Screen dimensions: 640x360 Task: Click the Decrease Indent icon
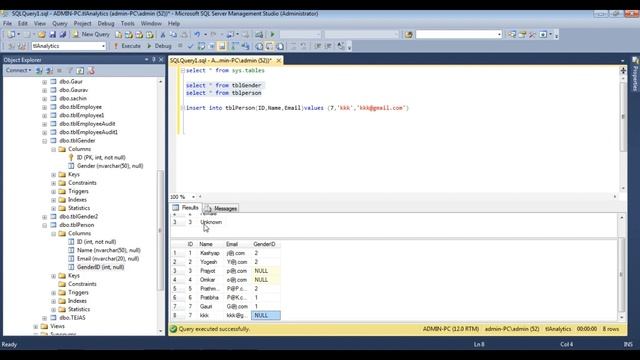click(318, 46)
